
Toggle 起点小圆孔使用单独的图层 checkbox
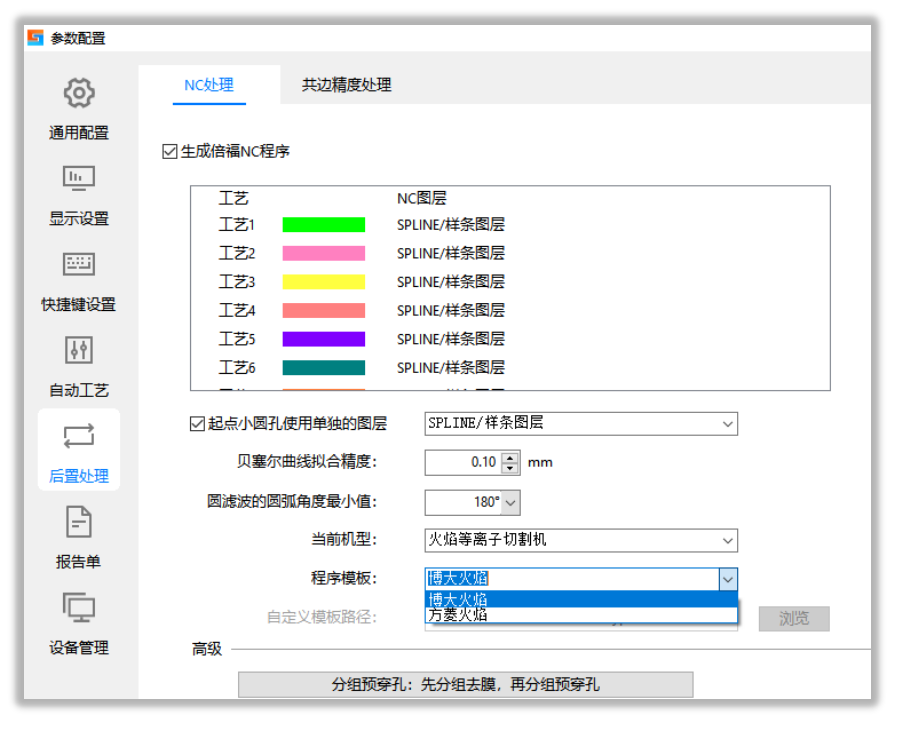tap(197, 424)
